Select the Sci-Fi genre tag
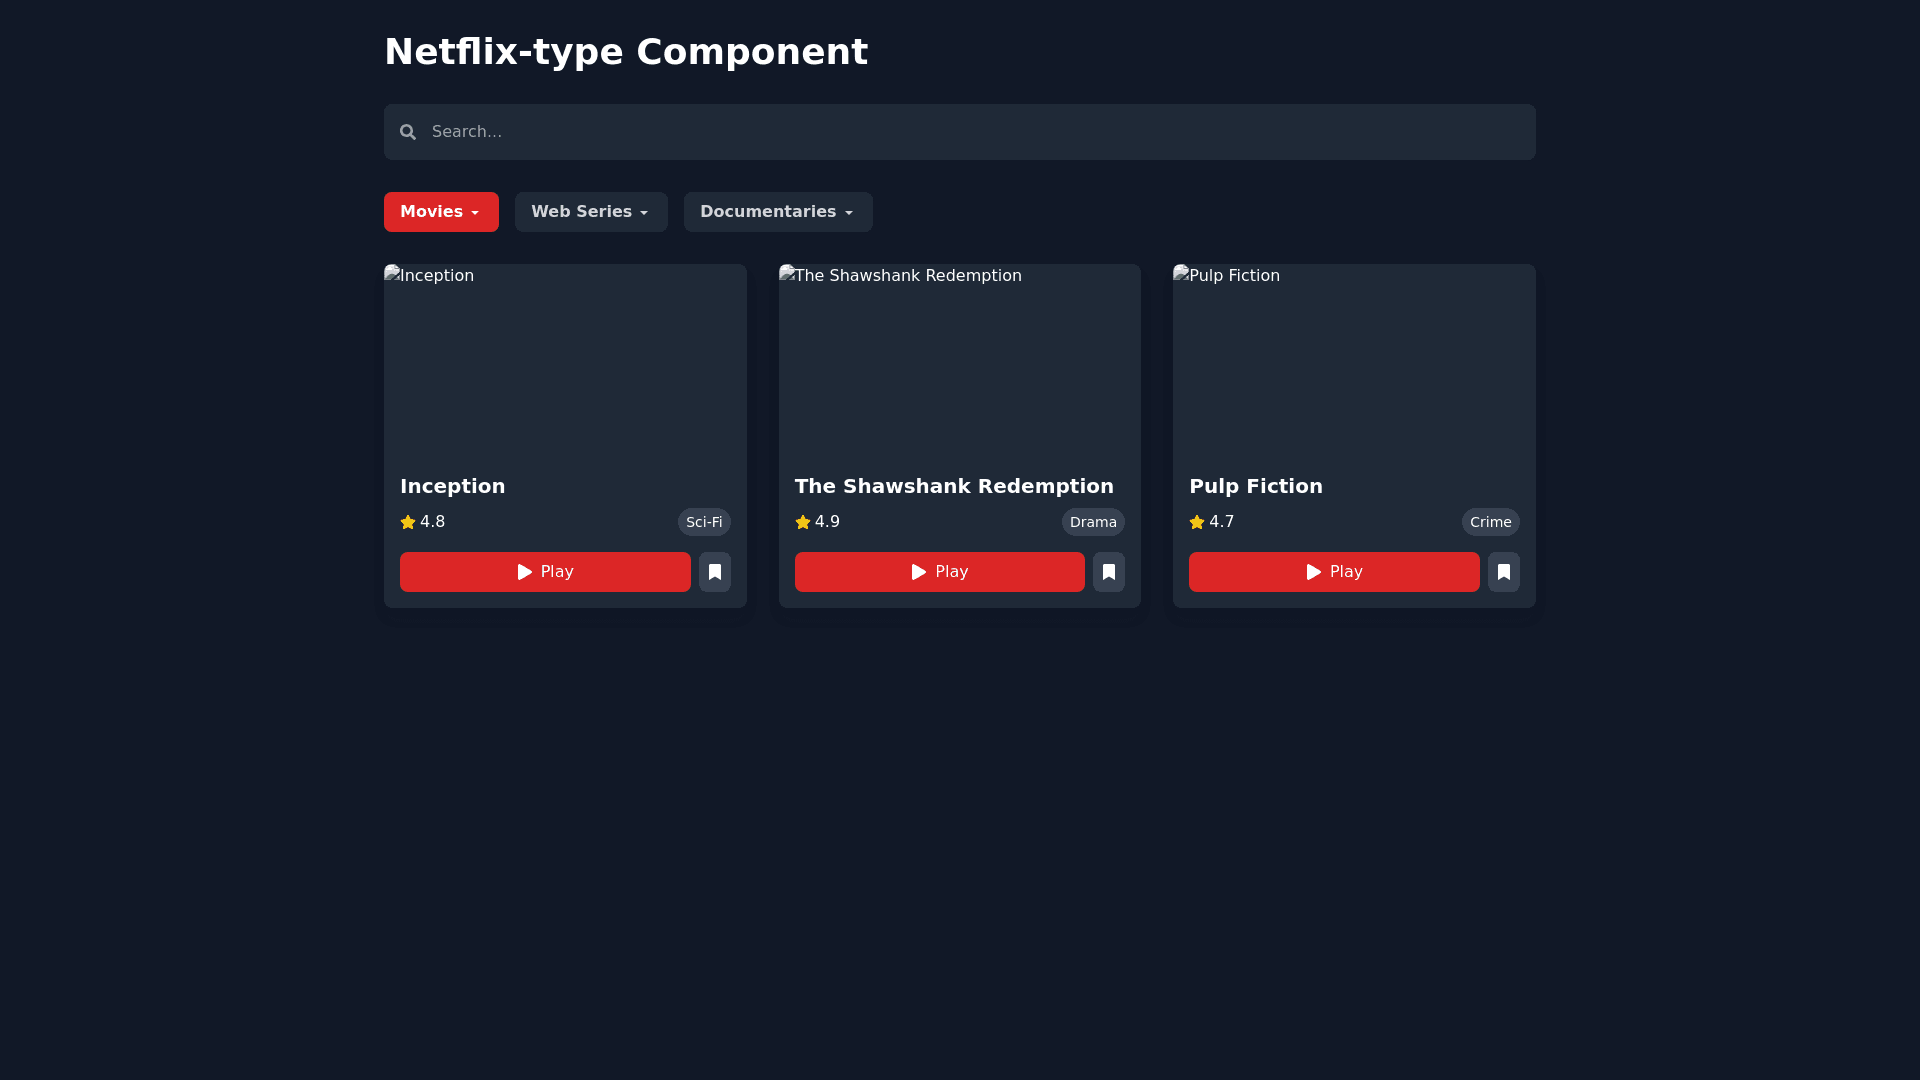 click(x=704, y=522)
